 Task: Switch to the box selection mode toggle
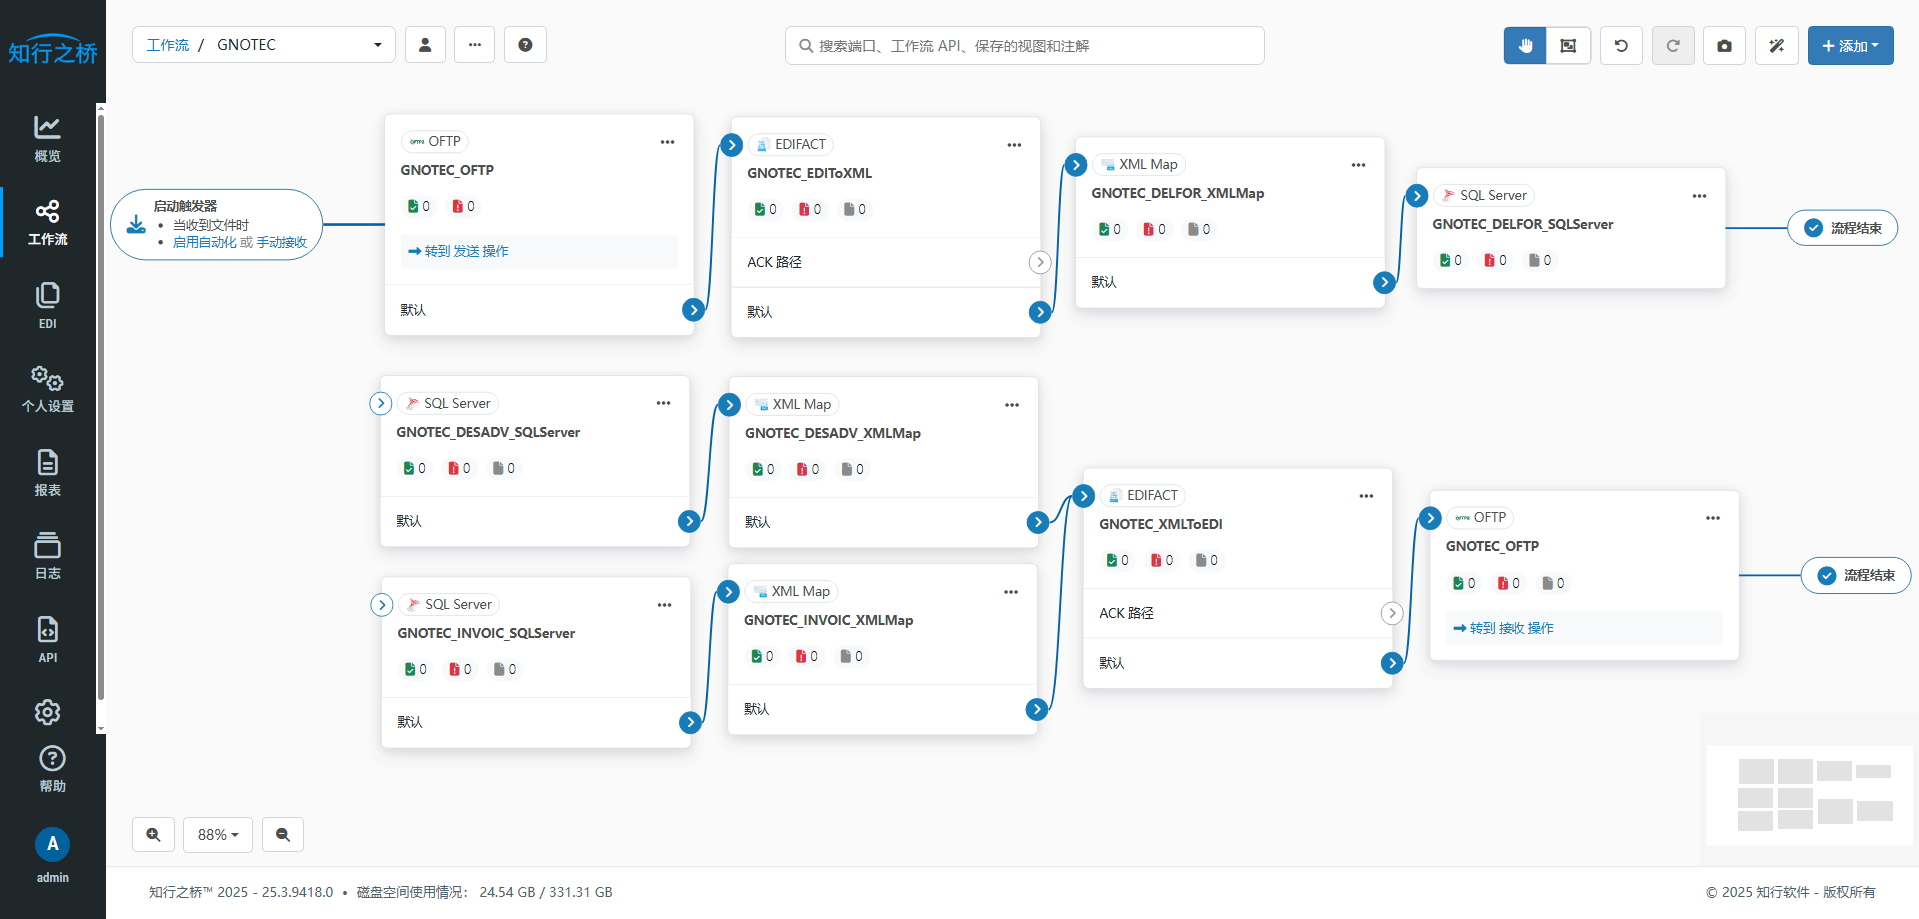pos(1568,45)
